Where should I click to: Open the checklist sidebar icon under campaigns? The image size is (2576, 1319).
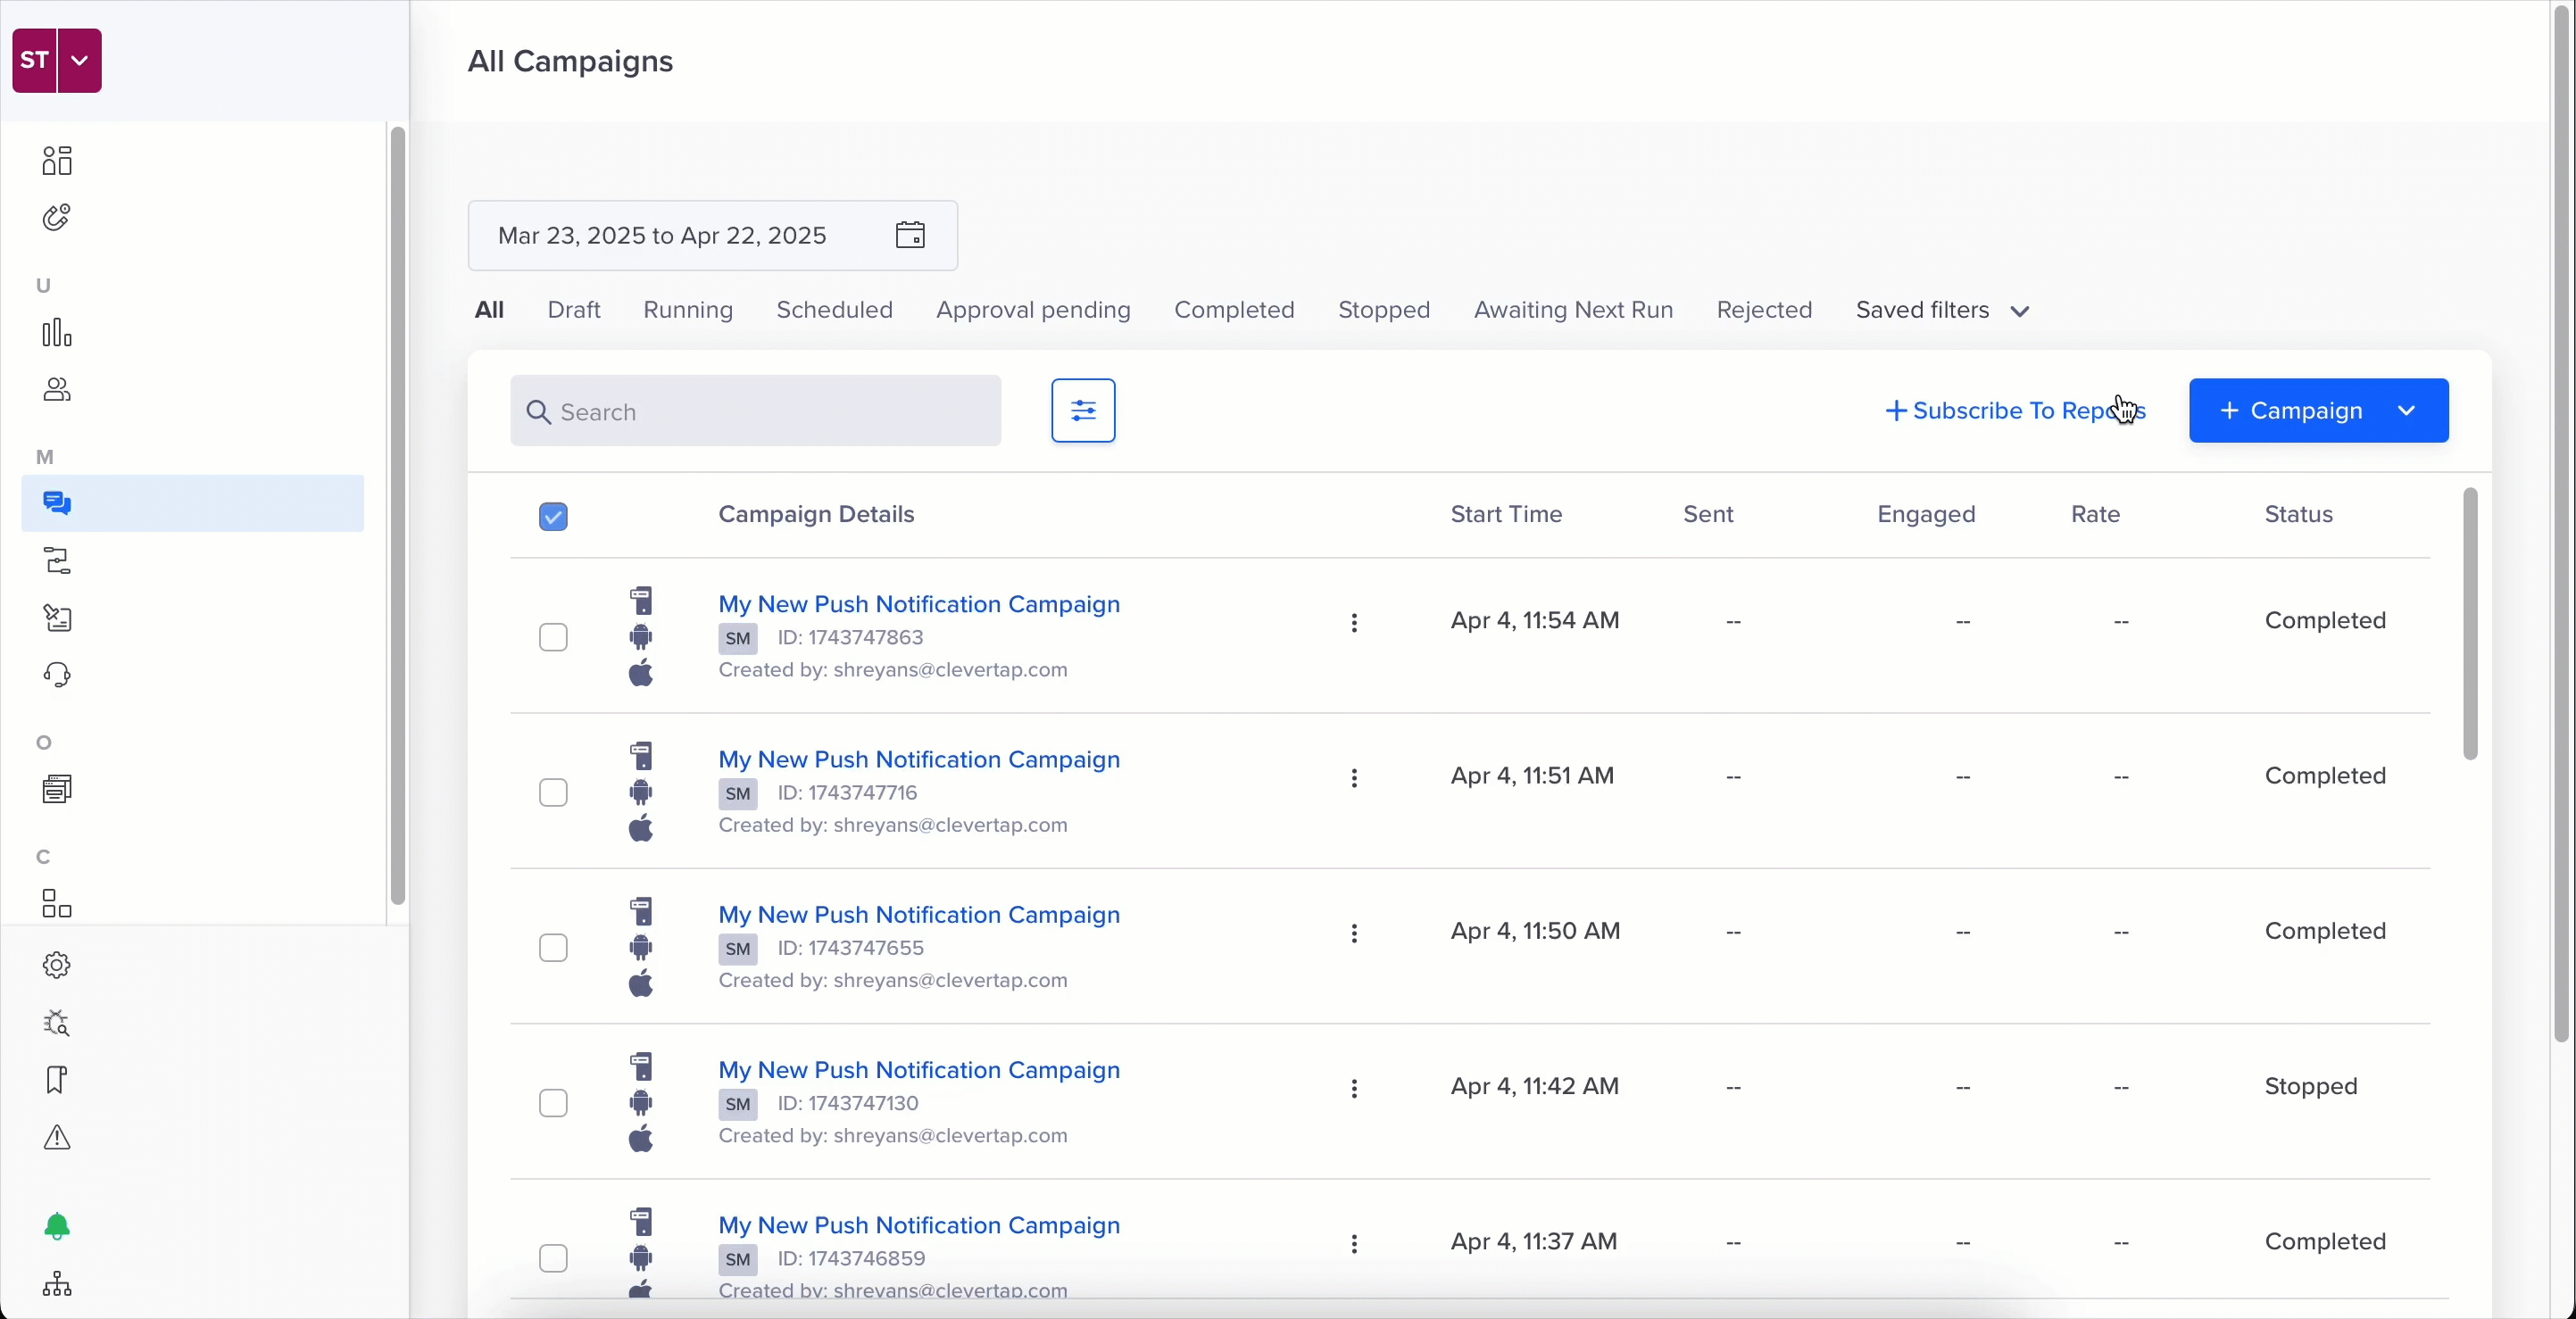coord(57,618)
